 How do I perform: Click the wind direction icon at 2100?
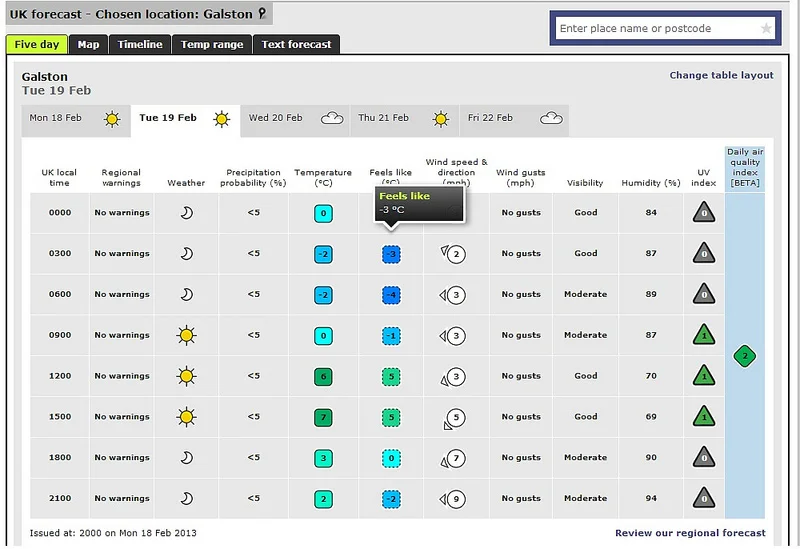tap(443, 499)
